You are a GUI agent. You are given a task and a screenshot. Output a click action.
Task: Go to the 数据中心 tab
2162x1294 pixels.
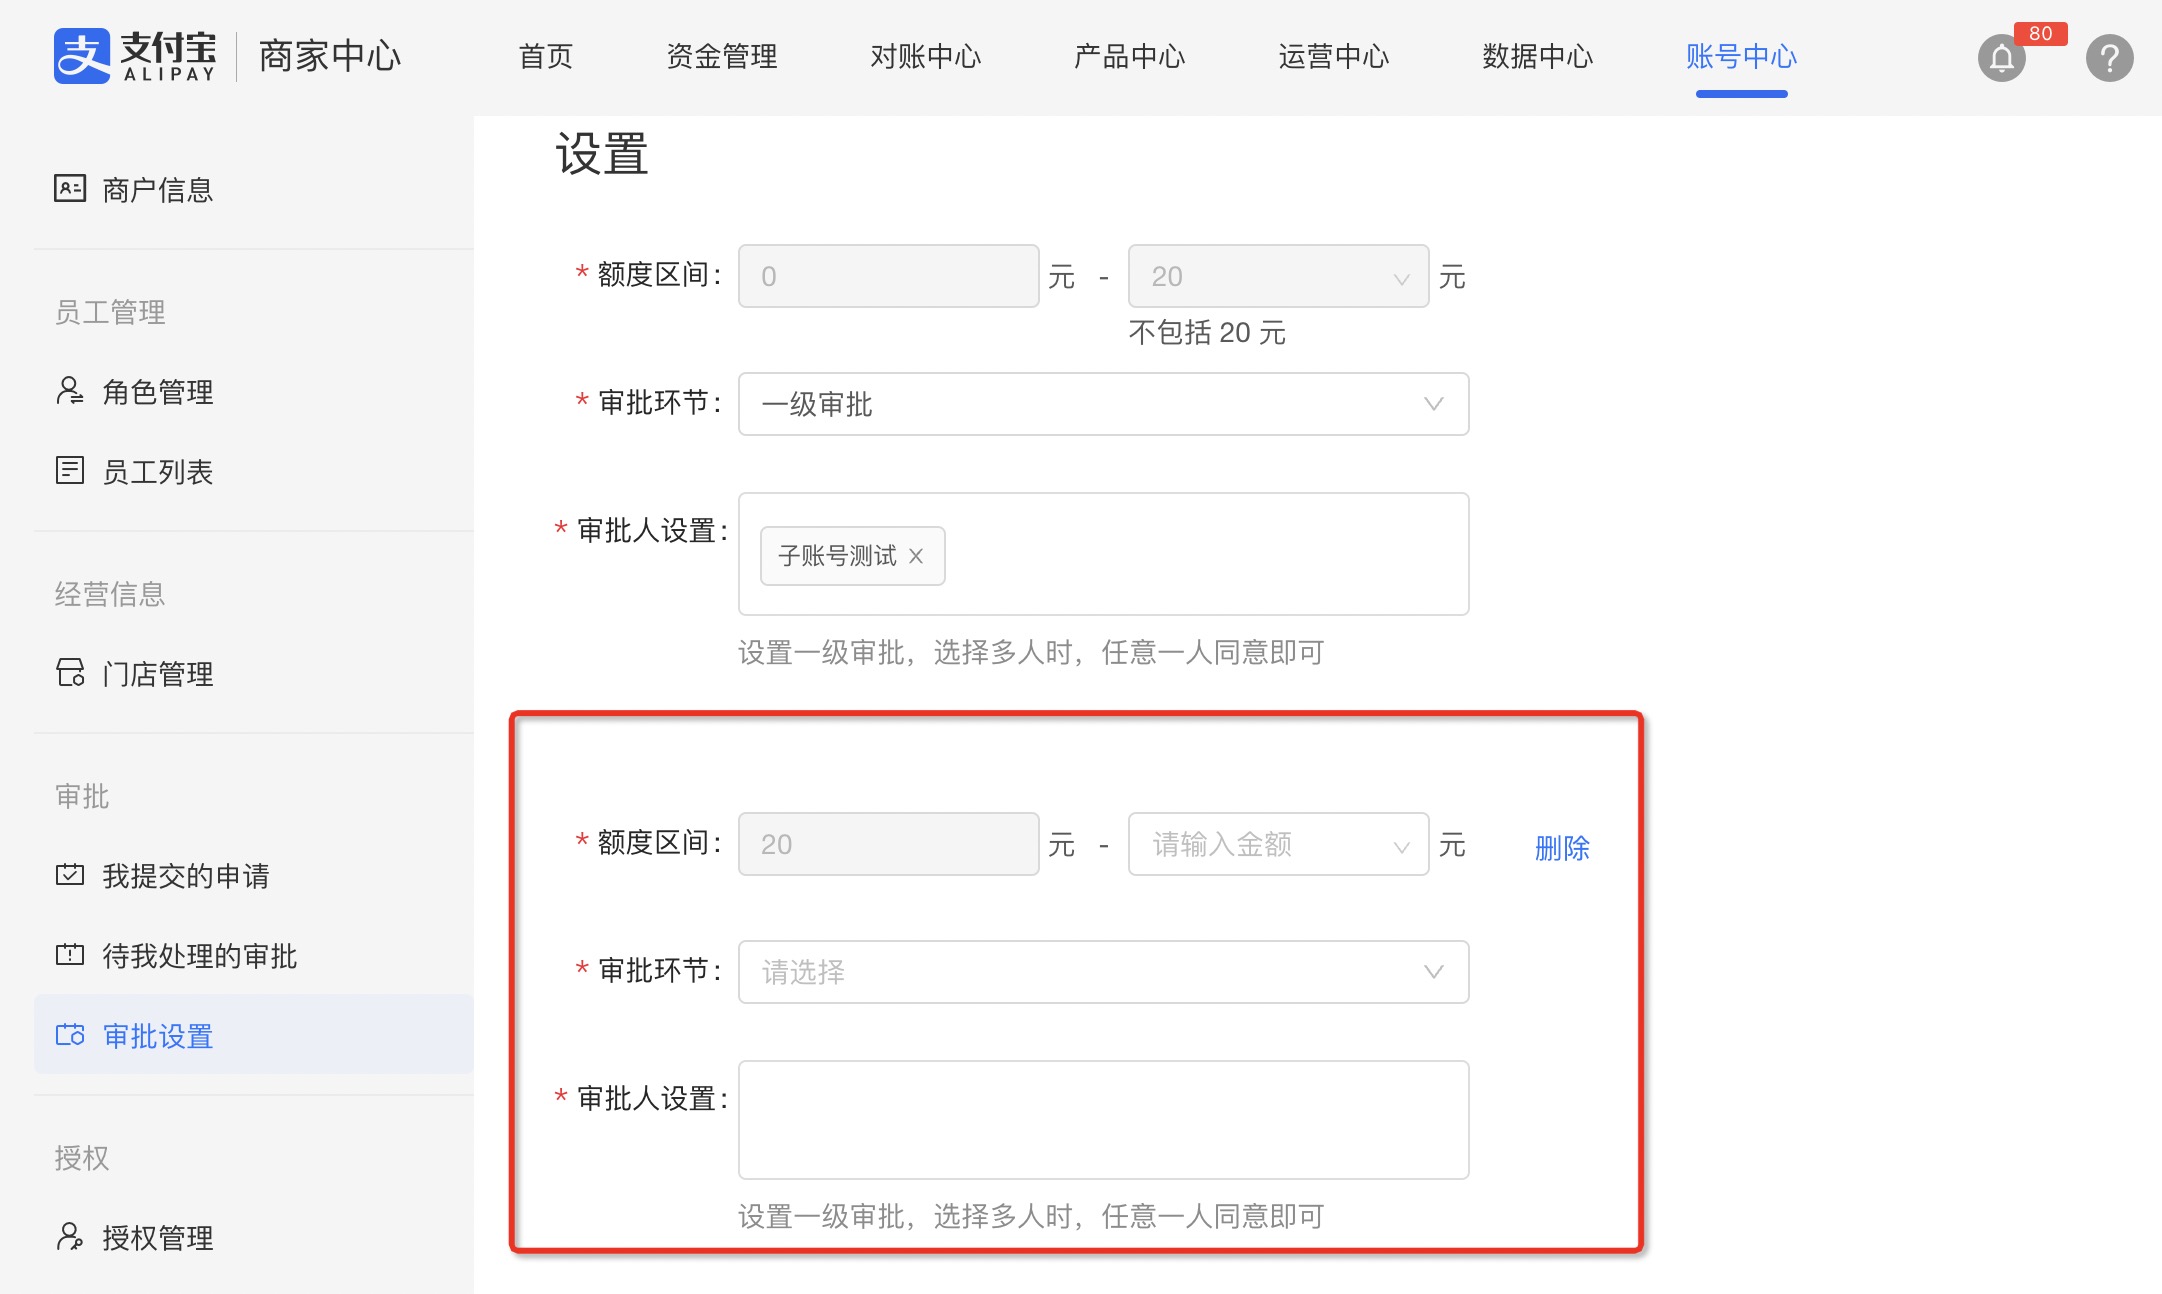click(x=1537, y=56)
